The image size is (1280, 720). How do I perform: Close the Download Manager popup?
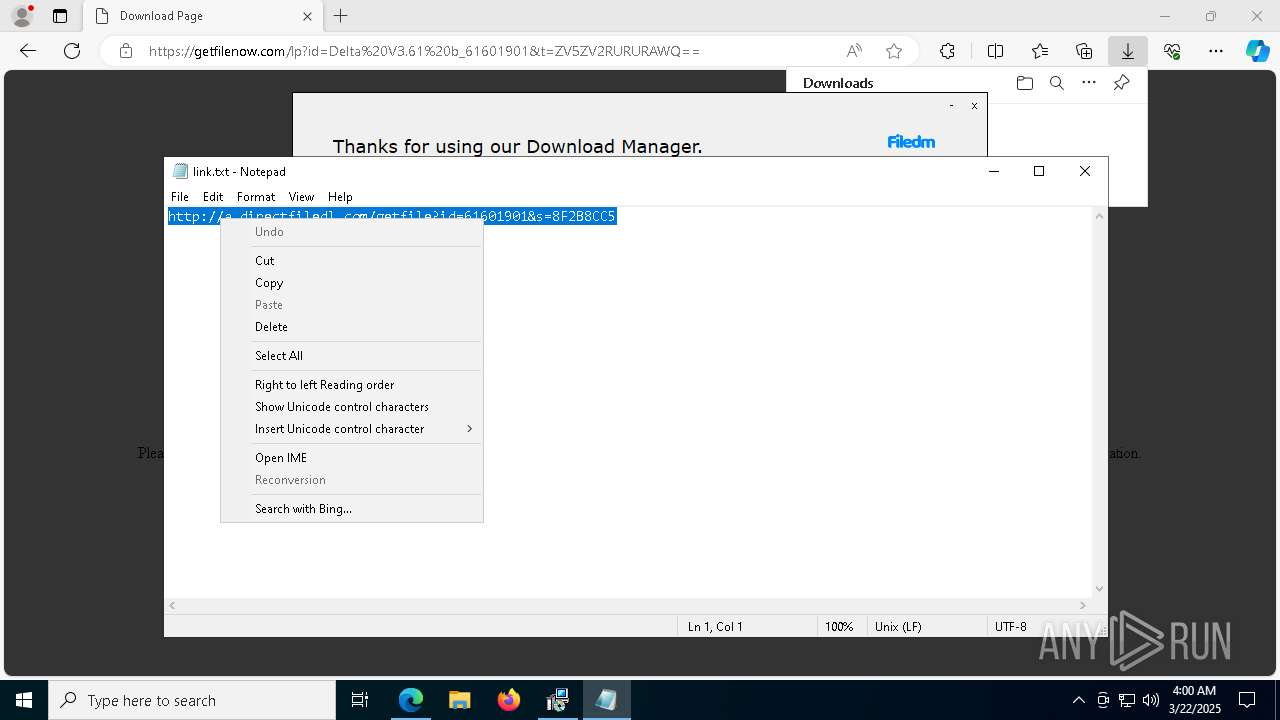coord(974,106)
